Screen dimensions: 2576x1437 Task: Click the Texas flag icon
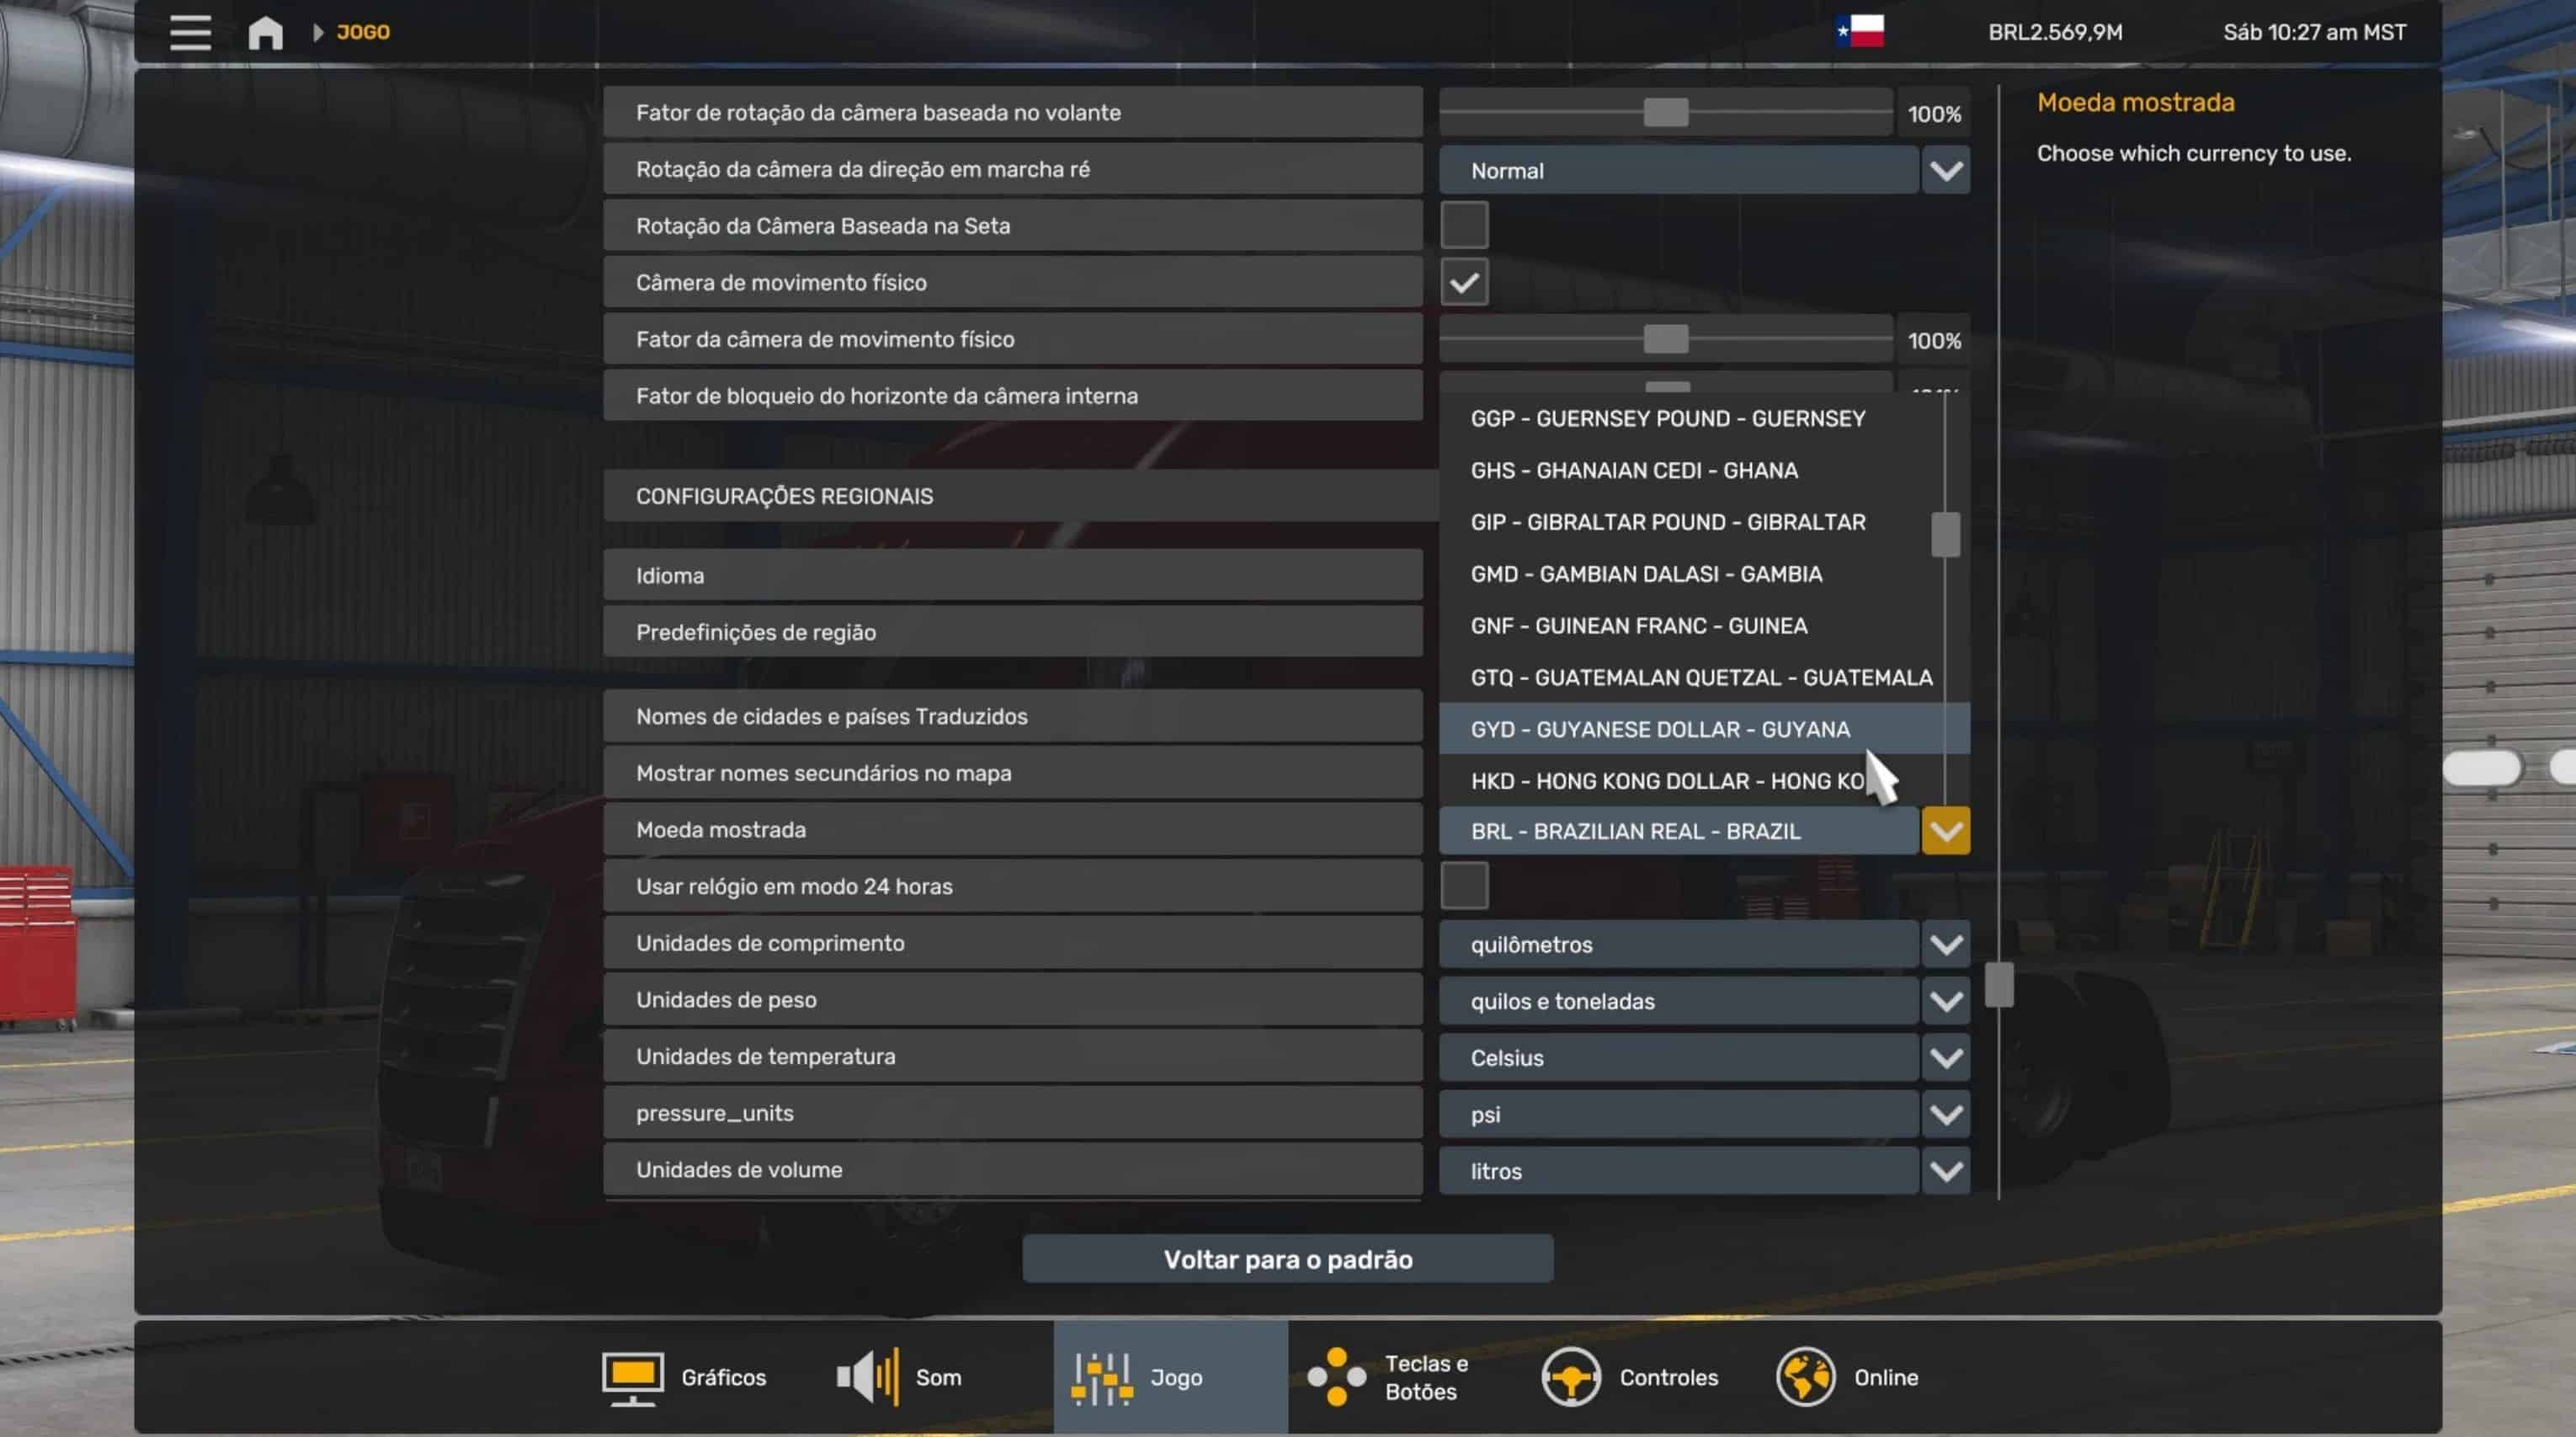click(1859, 31)
